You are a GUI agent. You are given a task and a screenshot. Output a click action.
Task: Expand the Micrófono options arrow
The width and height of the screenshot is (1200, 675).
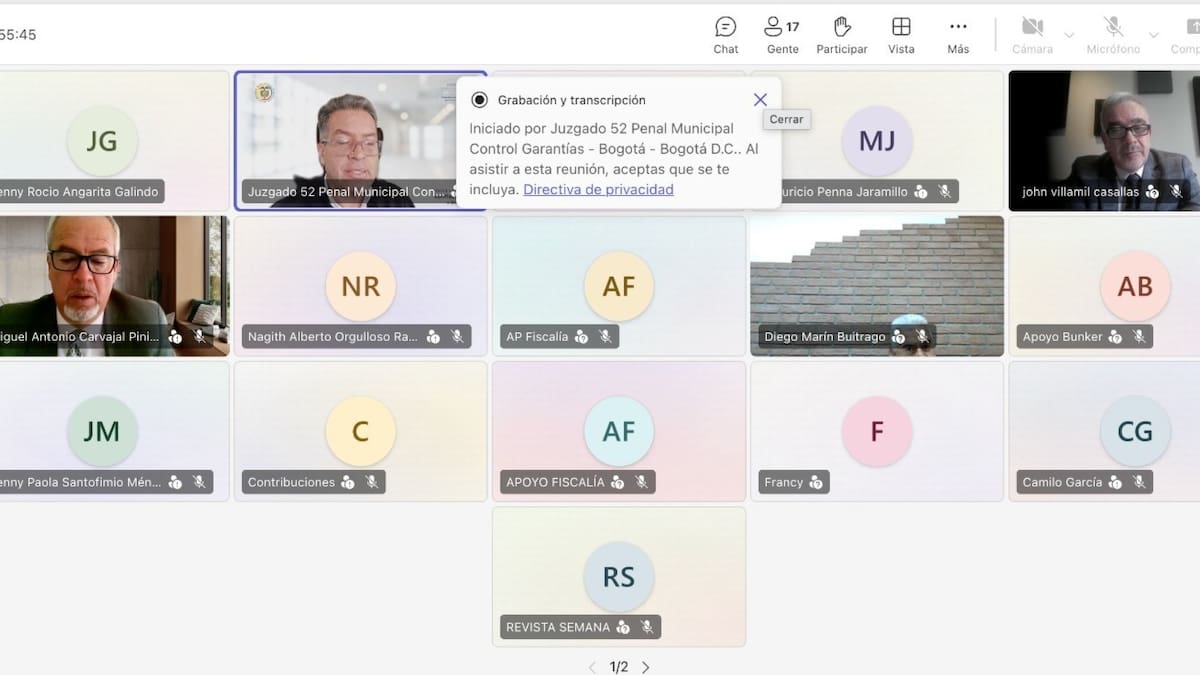1153,35
